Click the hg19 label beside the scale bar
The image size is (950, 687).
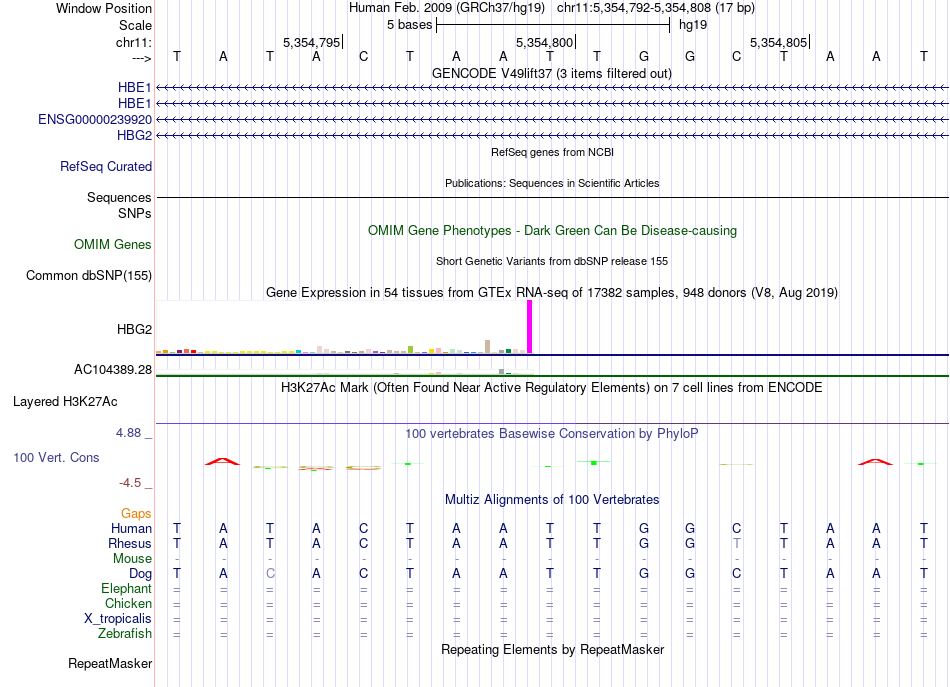click(x=693, y=25)
